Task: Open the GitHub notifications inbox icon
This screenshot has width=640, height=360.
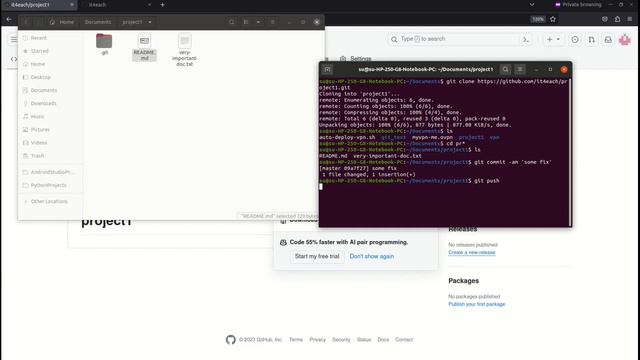Action: coord(608,40)
